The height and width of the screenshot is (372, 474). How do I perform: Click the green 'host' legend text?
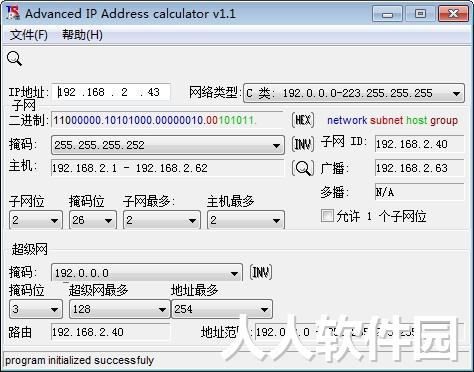click(x=417, y=120)
